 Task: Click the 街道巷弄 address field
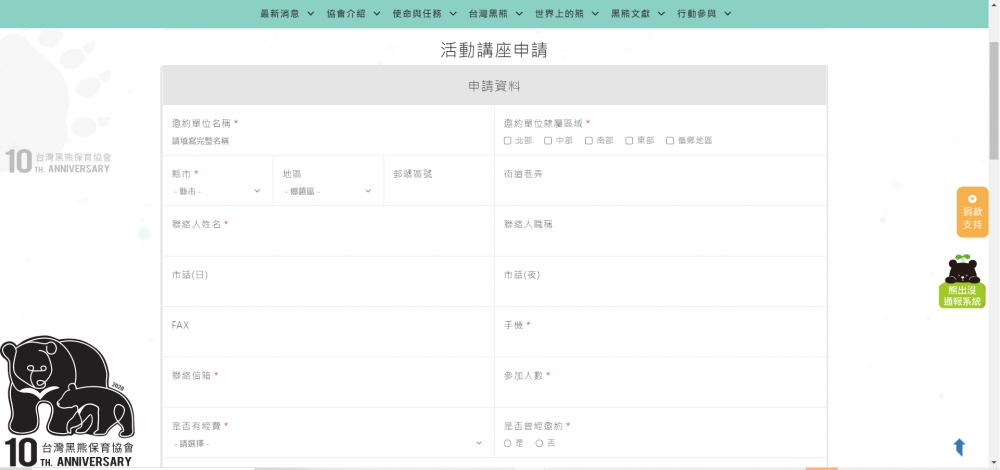click(x=660, y=191)
